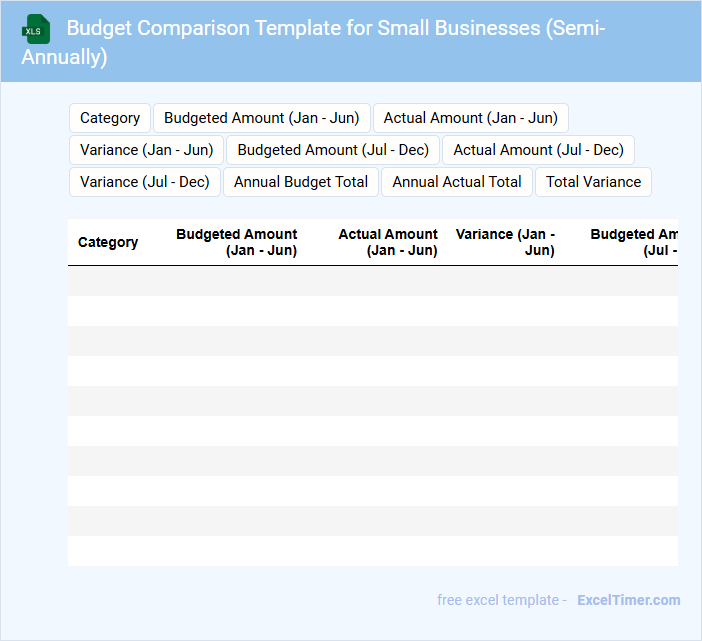Click the Annual Actual Total tag
The width and height of the screenshot is (702, 641).
[x=457, y=182]
